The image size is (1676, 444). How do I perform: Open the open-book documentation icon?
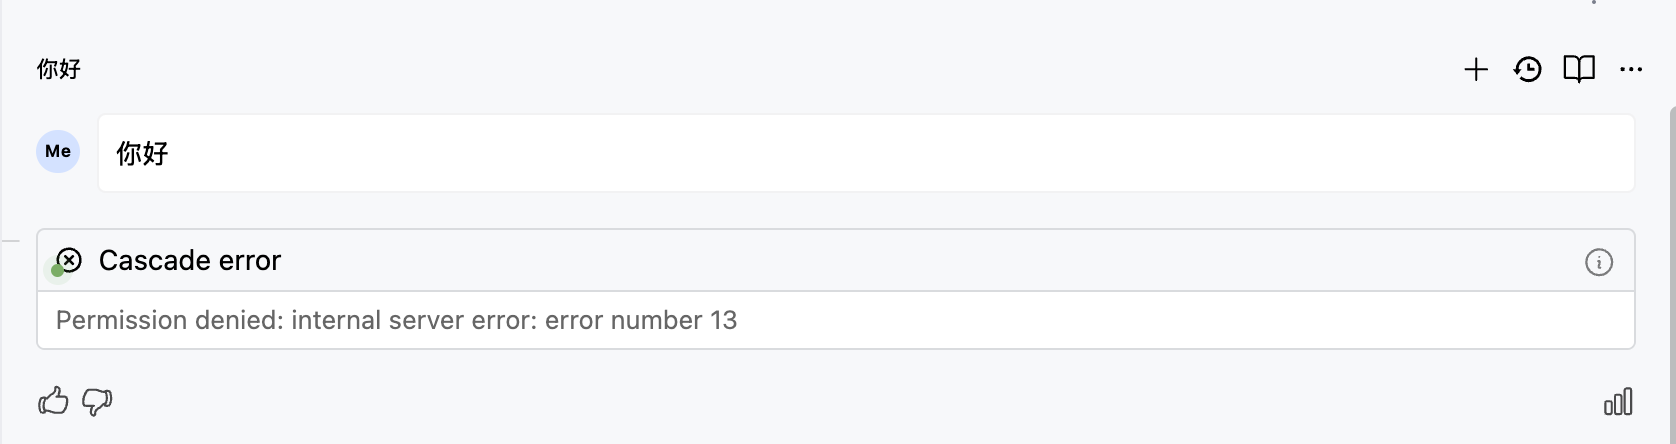[x=1579, y=69]
